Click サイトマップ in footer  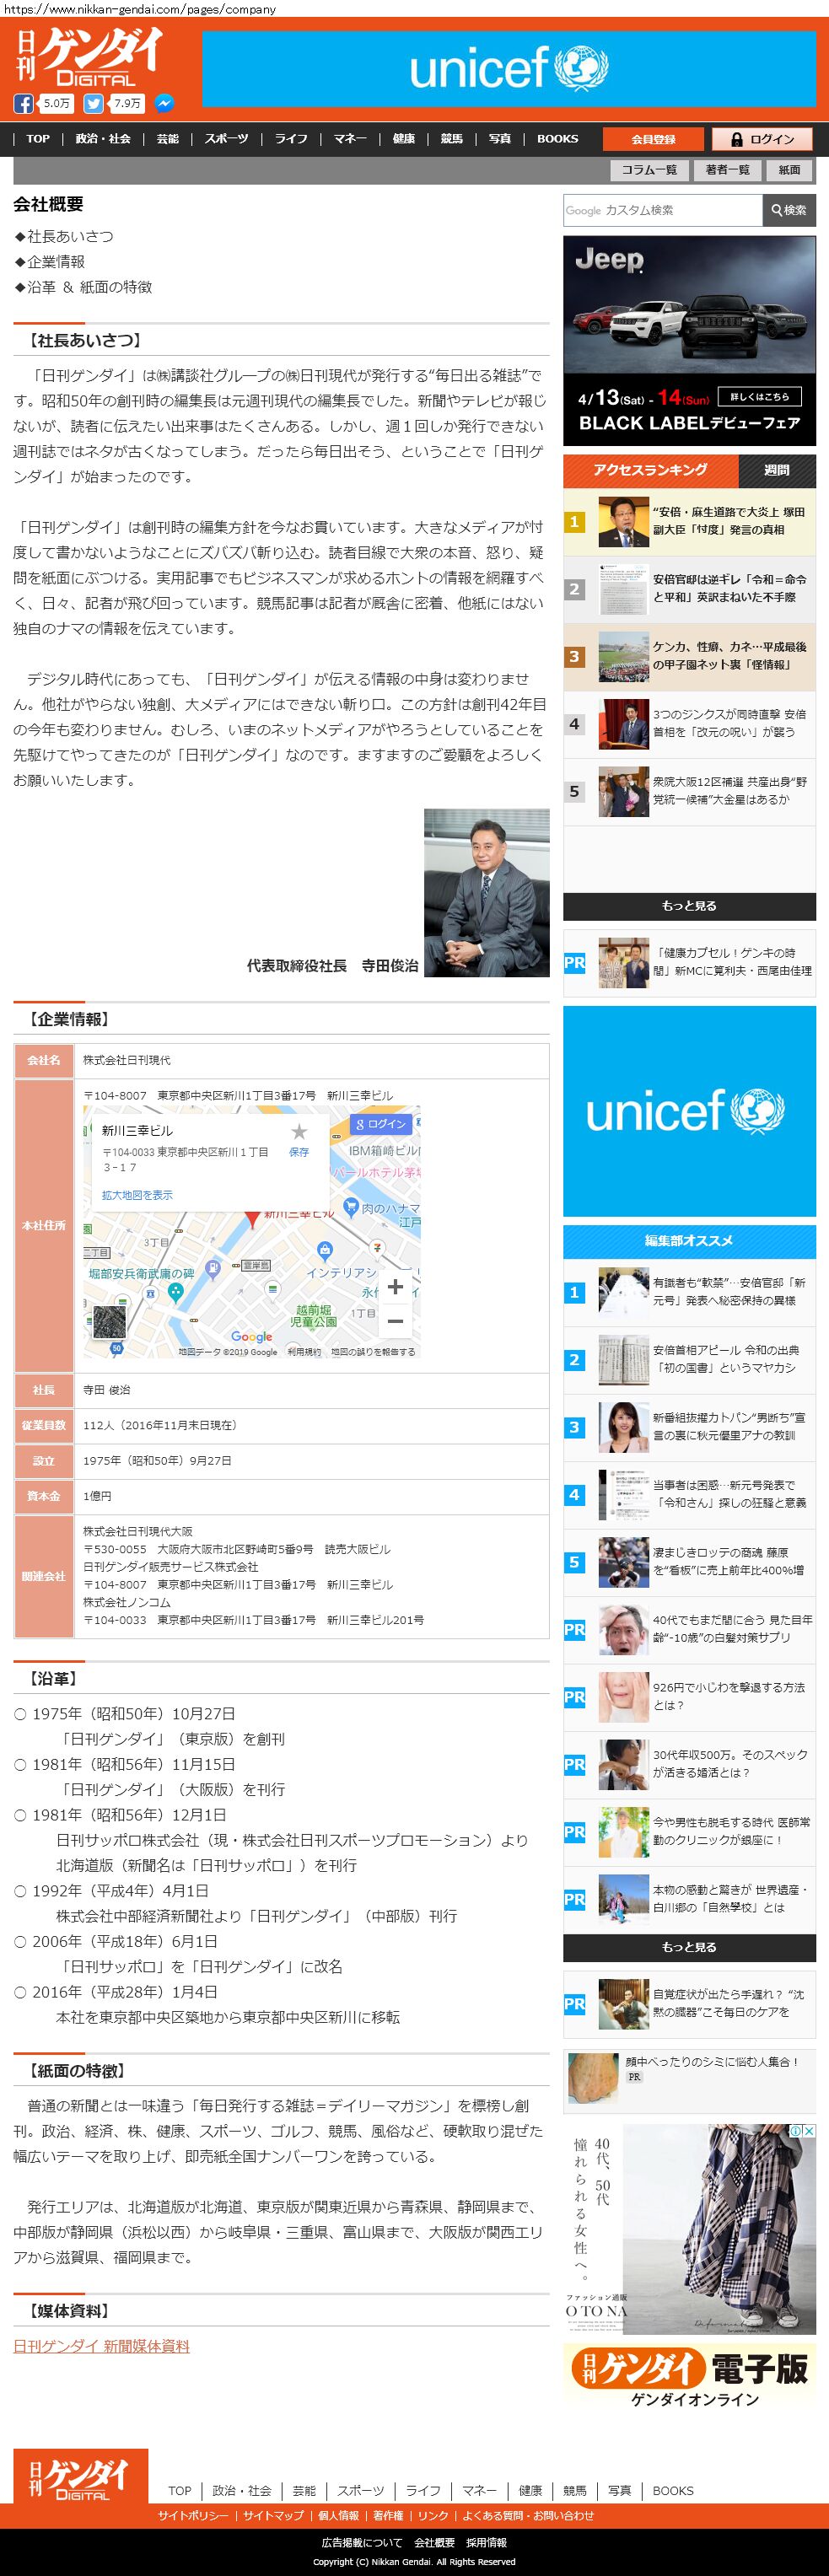(x=273, y=2516)
